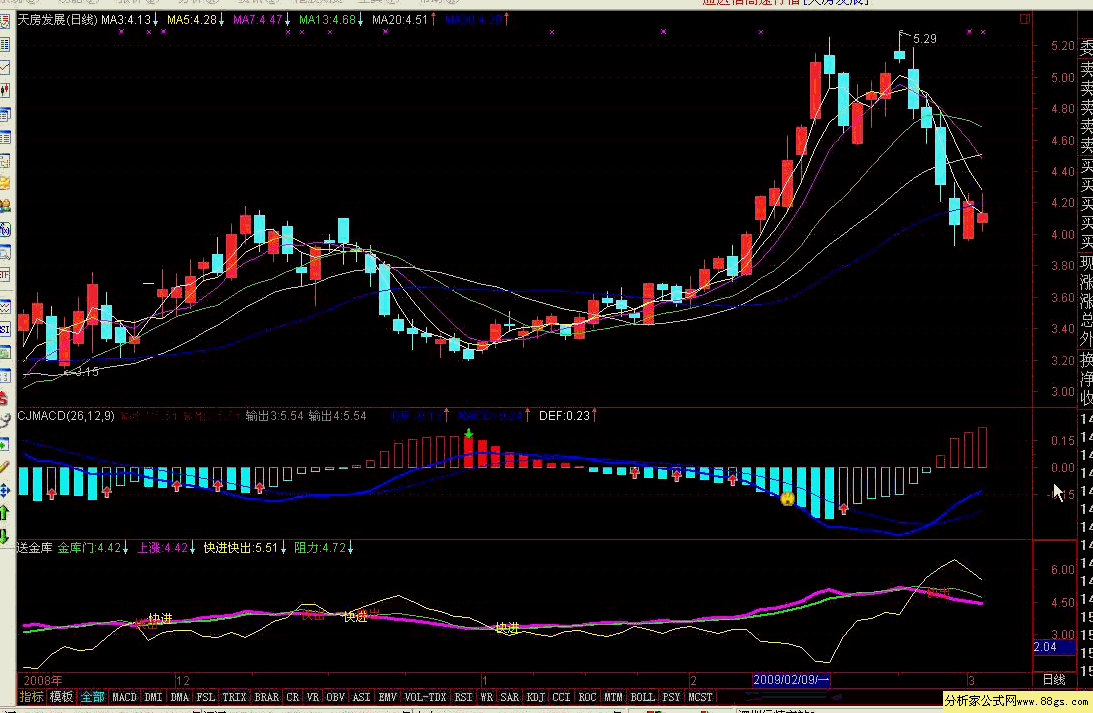Click the 送金库 indicator title
Screen dimensions: 1093x713
coord(35,548)
